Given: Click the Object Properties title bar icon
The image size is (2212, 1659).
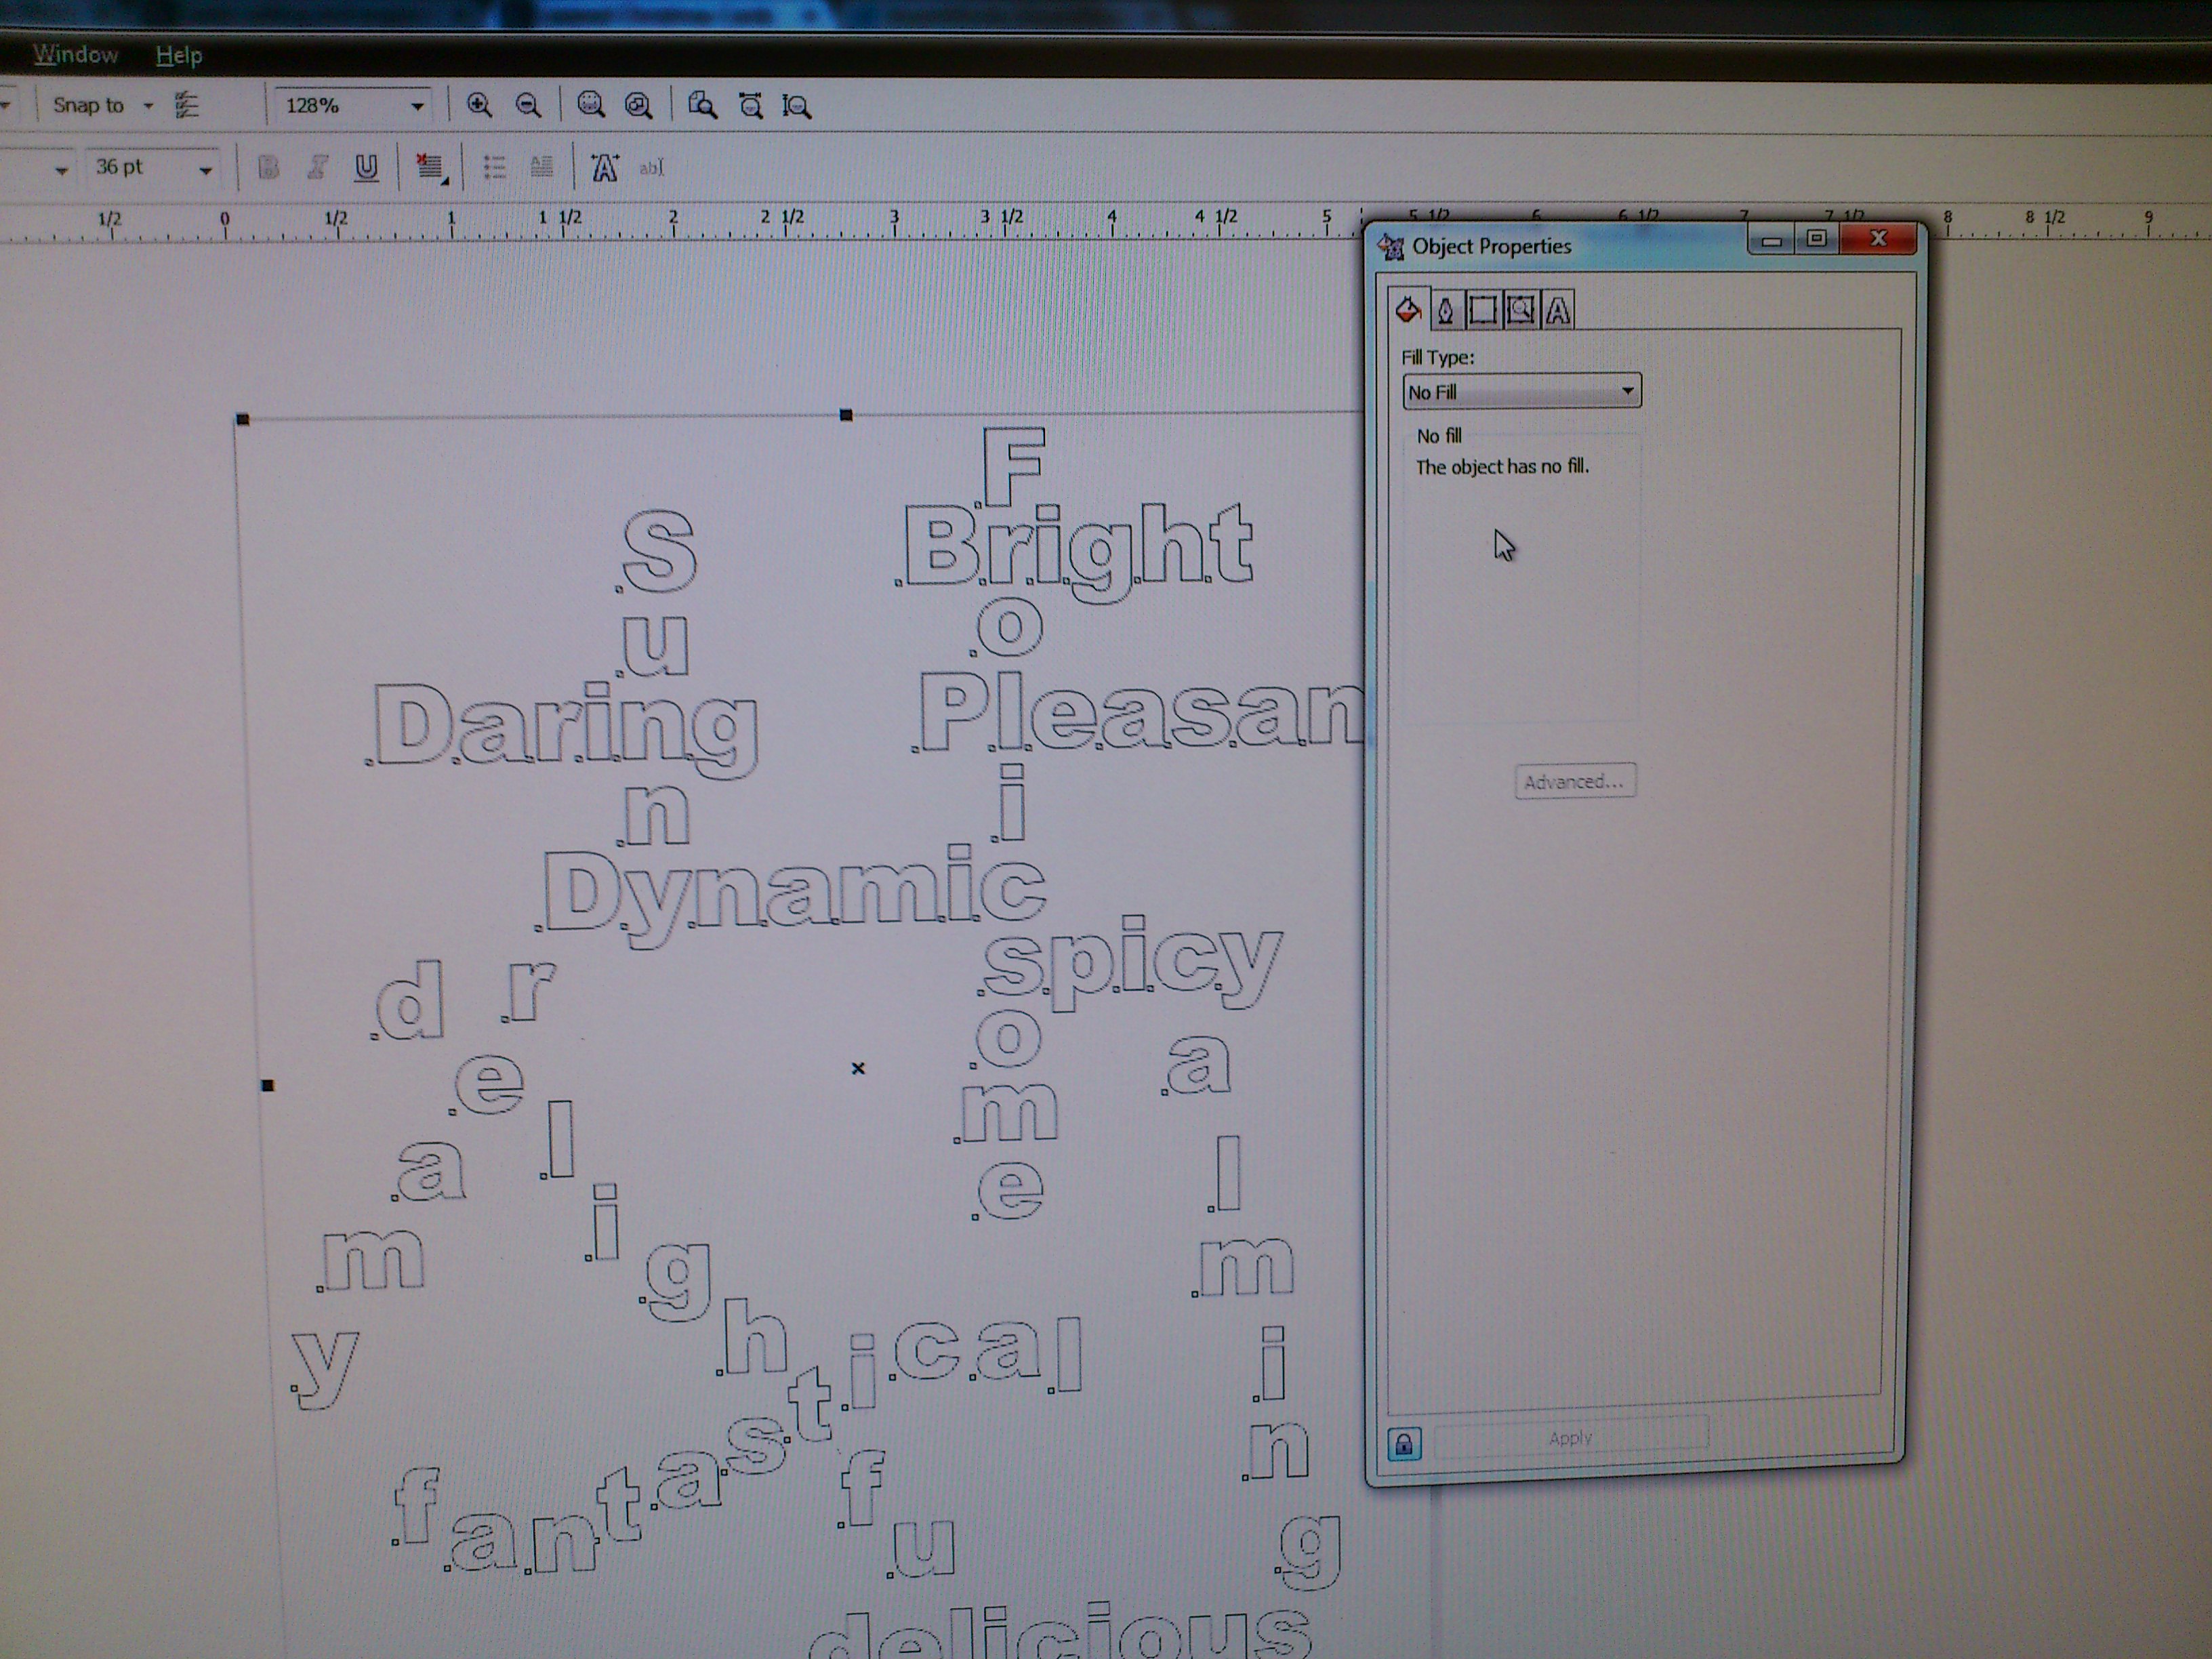Looking at the screenshot, I should coord(1390,246).
